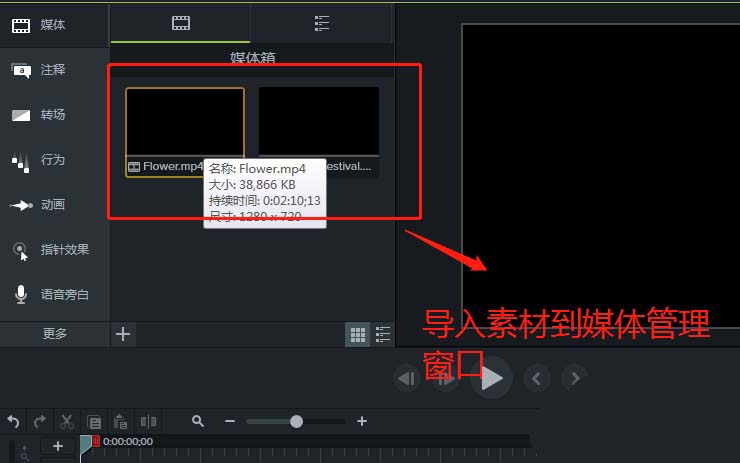Click the 更多 (More) button

click(x=55, y=334)
